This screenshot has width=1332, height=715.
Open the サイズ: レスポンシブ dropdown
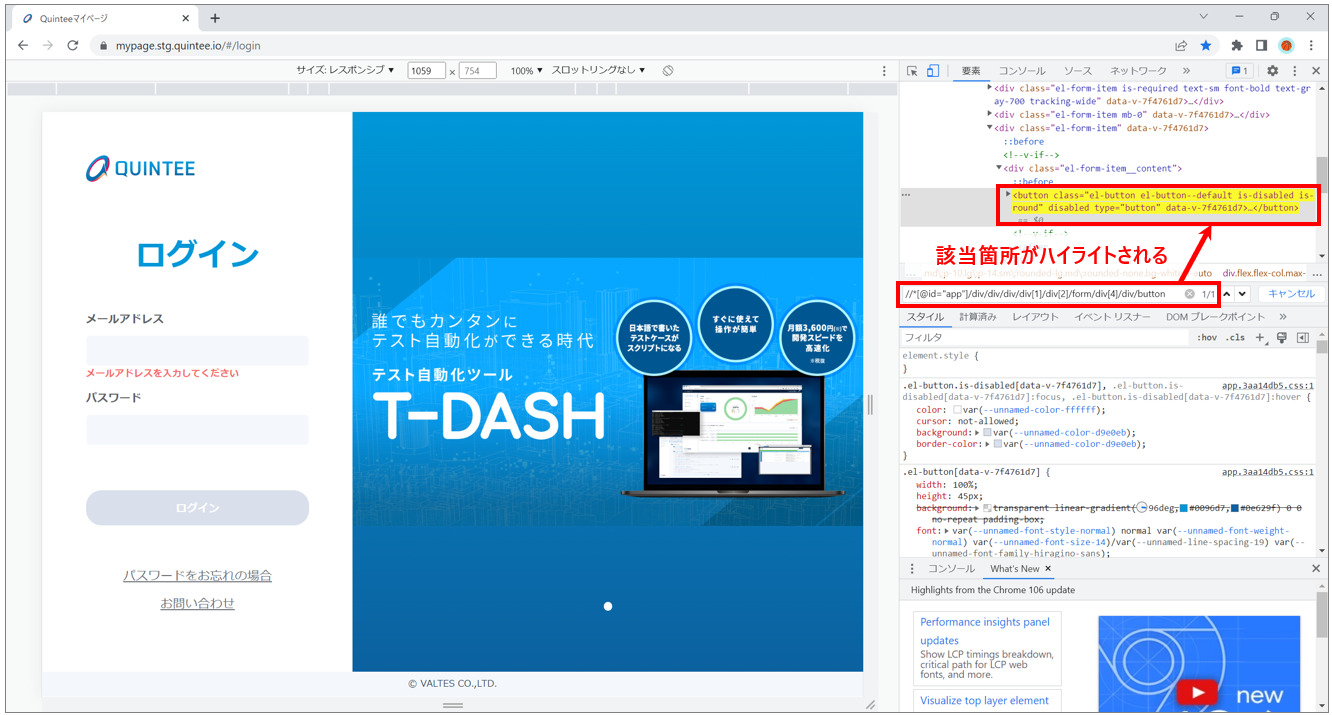tap(345, 71)
